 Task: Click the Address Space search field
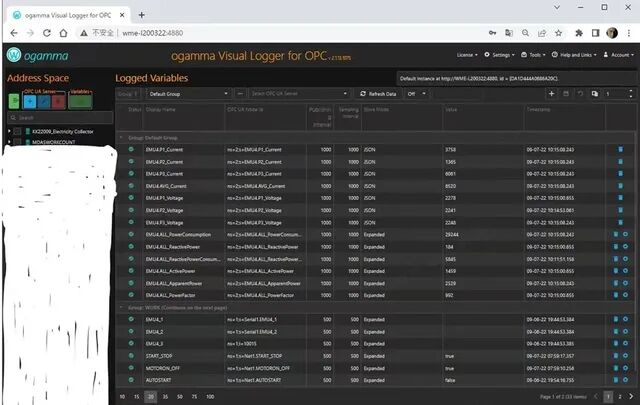point(55,117)
